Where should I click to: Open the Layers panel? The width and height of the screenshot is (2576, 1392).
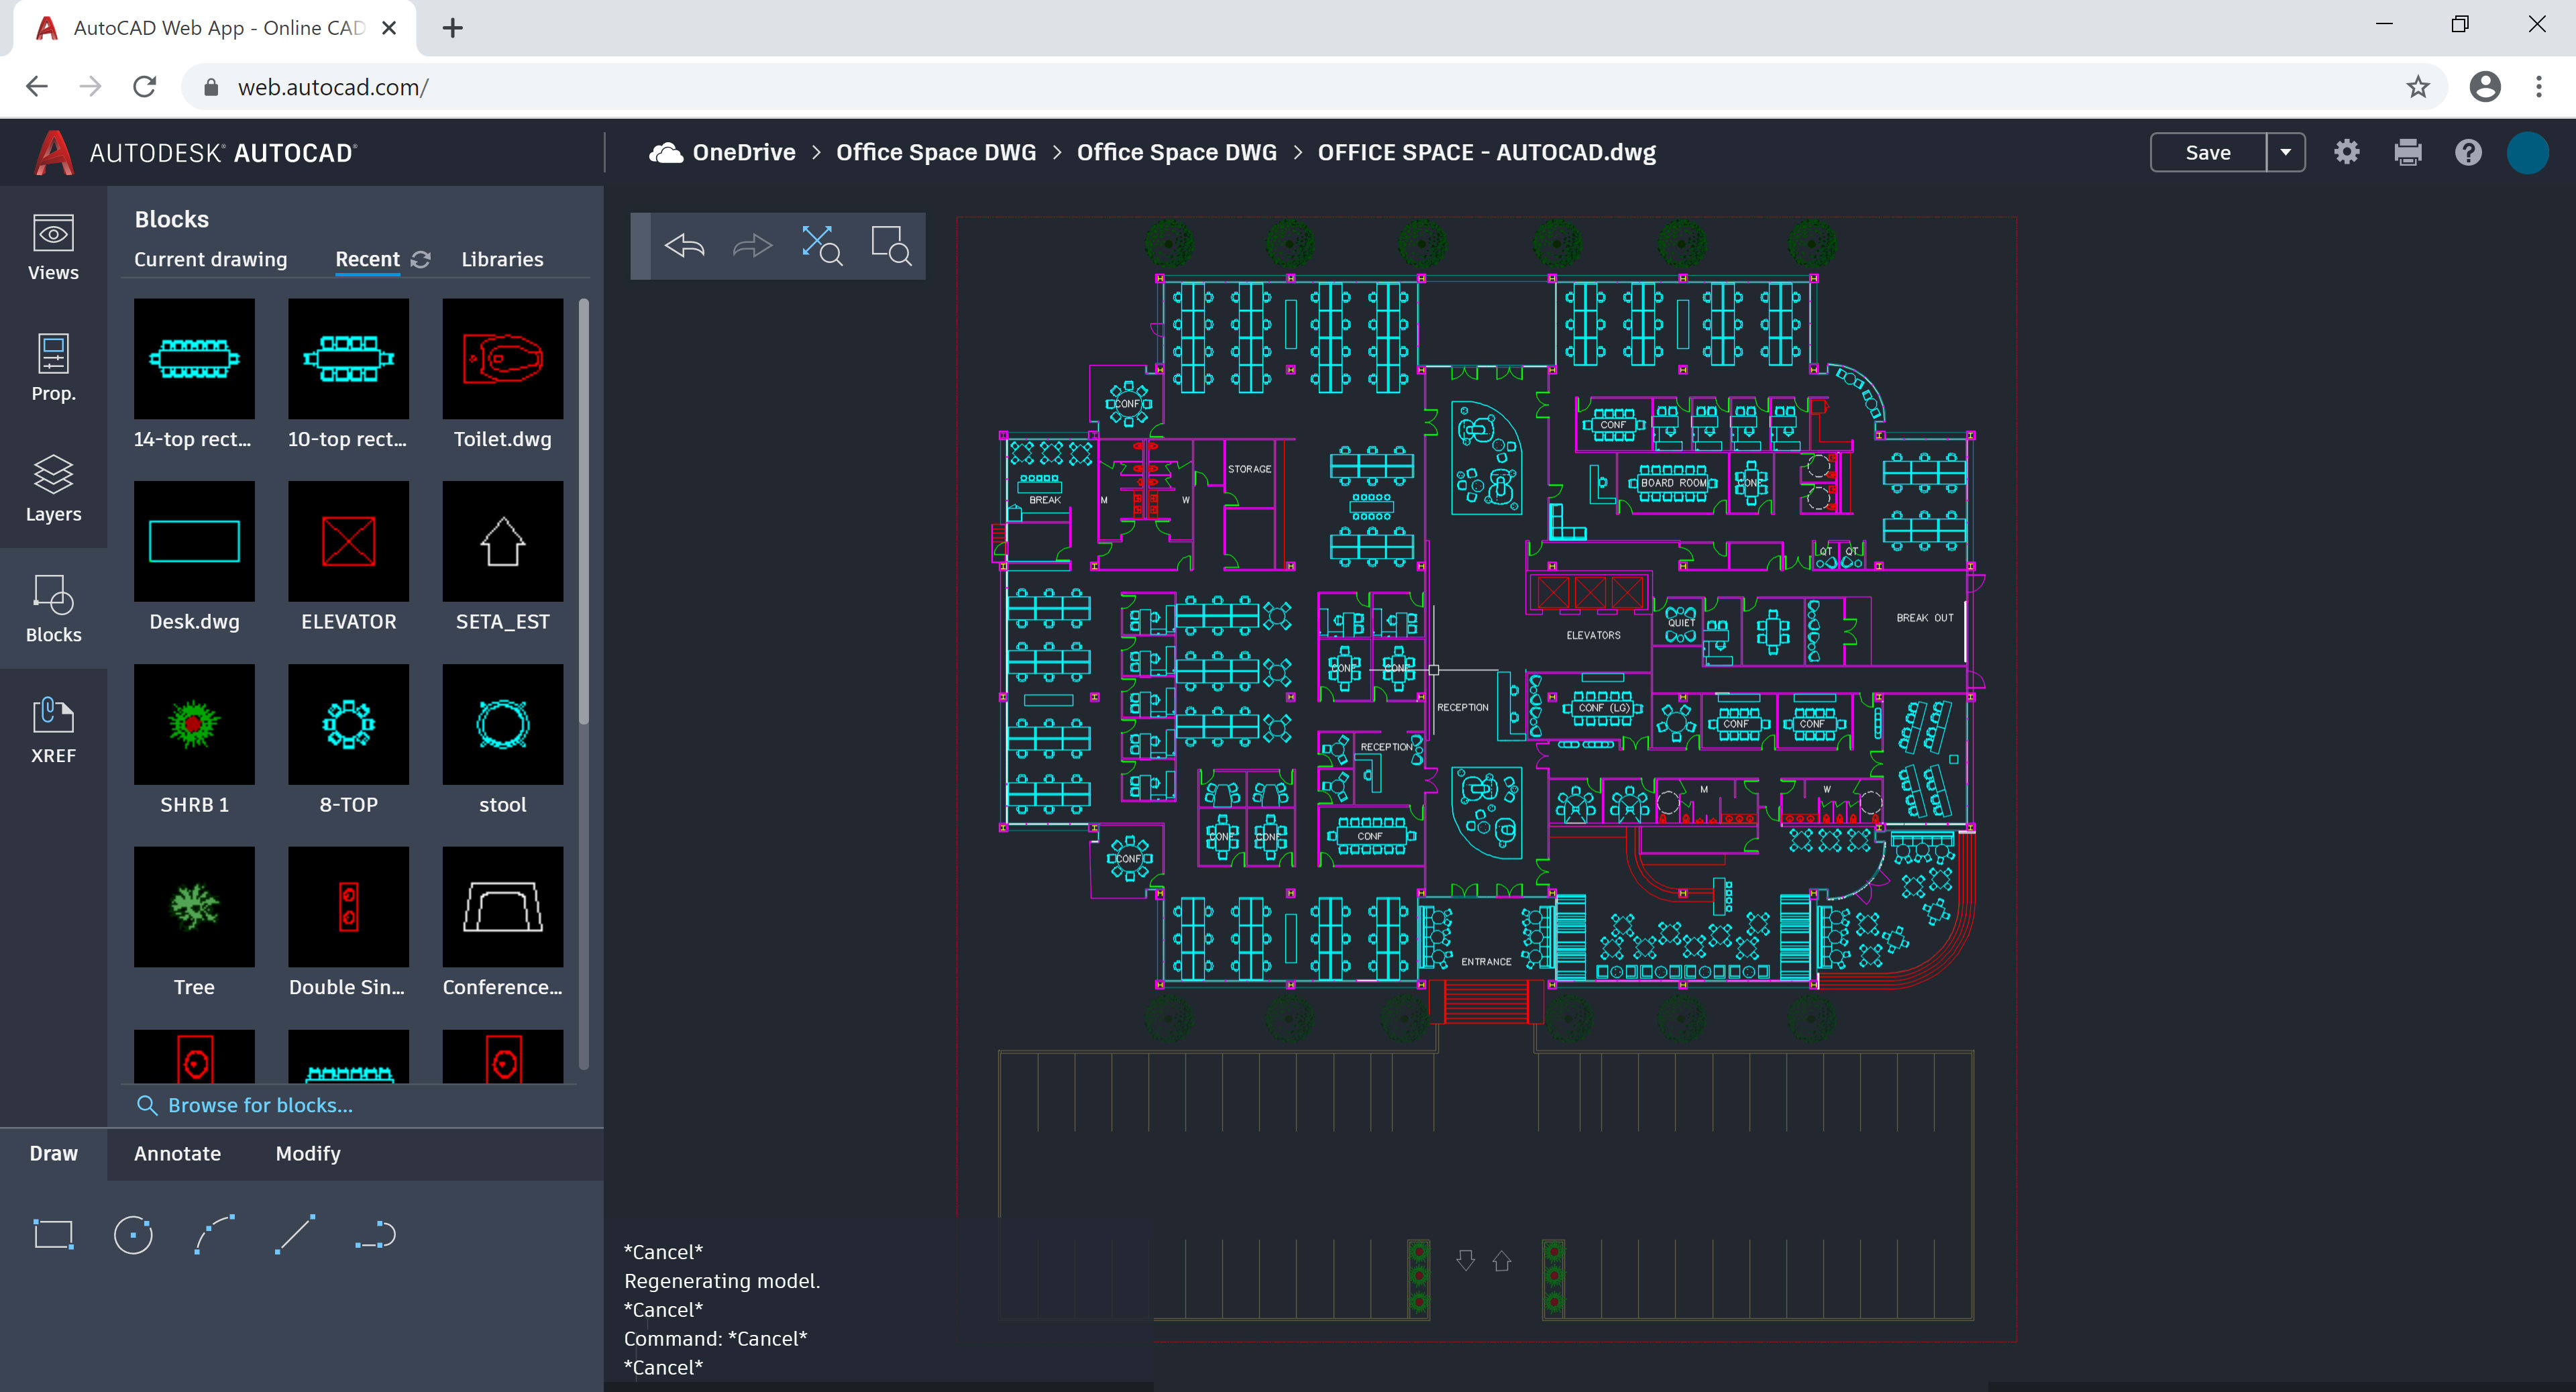(53, 488)
